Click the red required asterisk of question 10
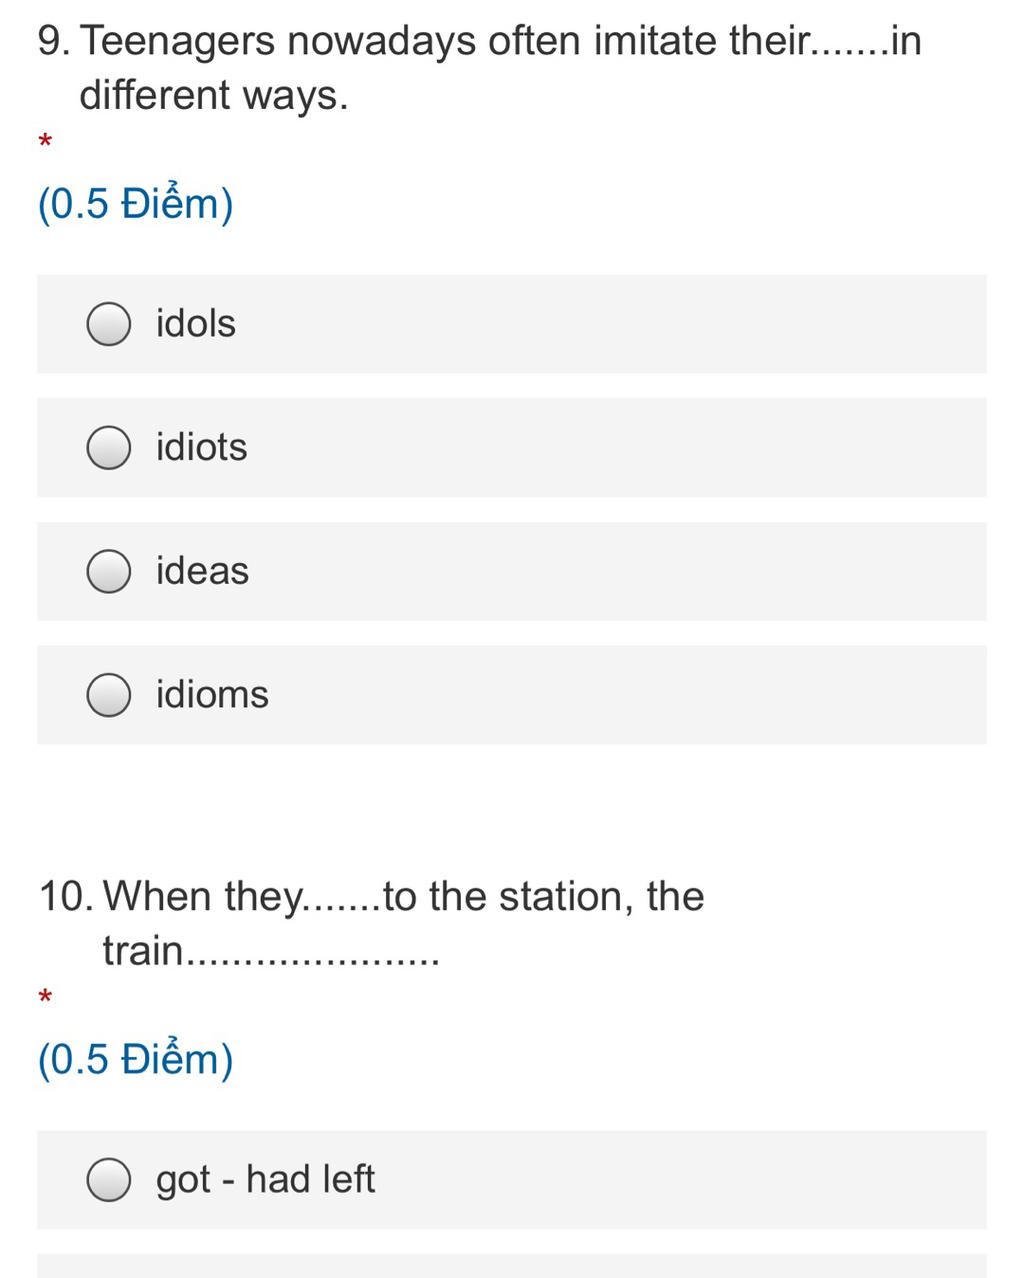 pyautogui.click(x=45, y=997)
